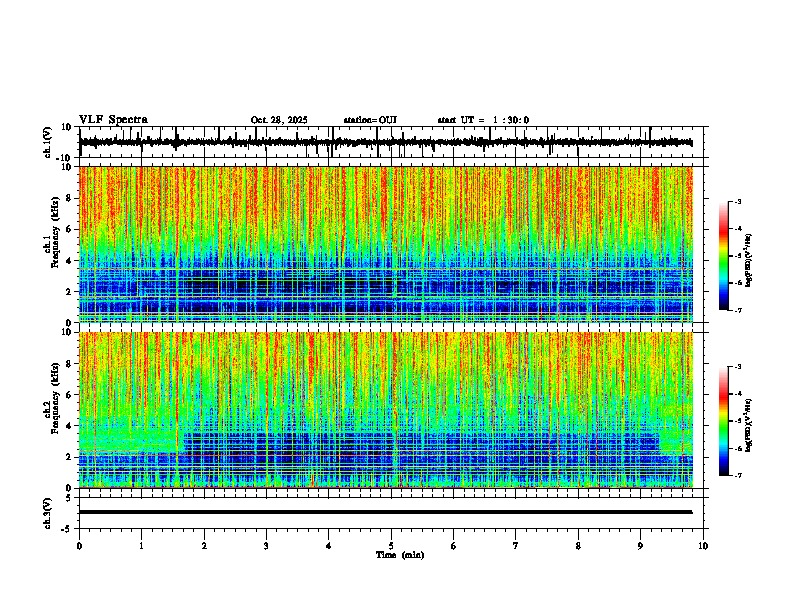Select the ch.2 "Frequency (kHz)" axis label
Screen dimensions: 792x612
click(55, 398)
